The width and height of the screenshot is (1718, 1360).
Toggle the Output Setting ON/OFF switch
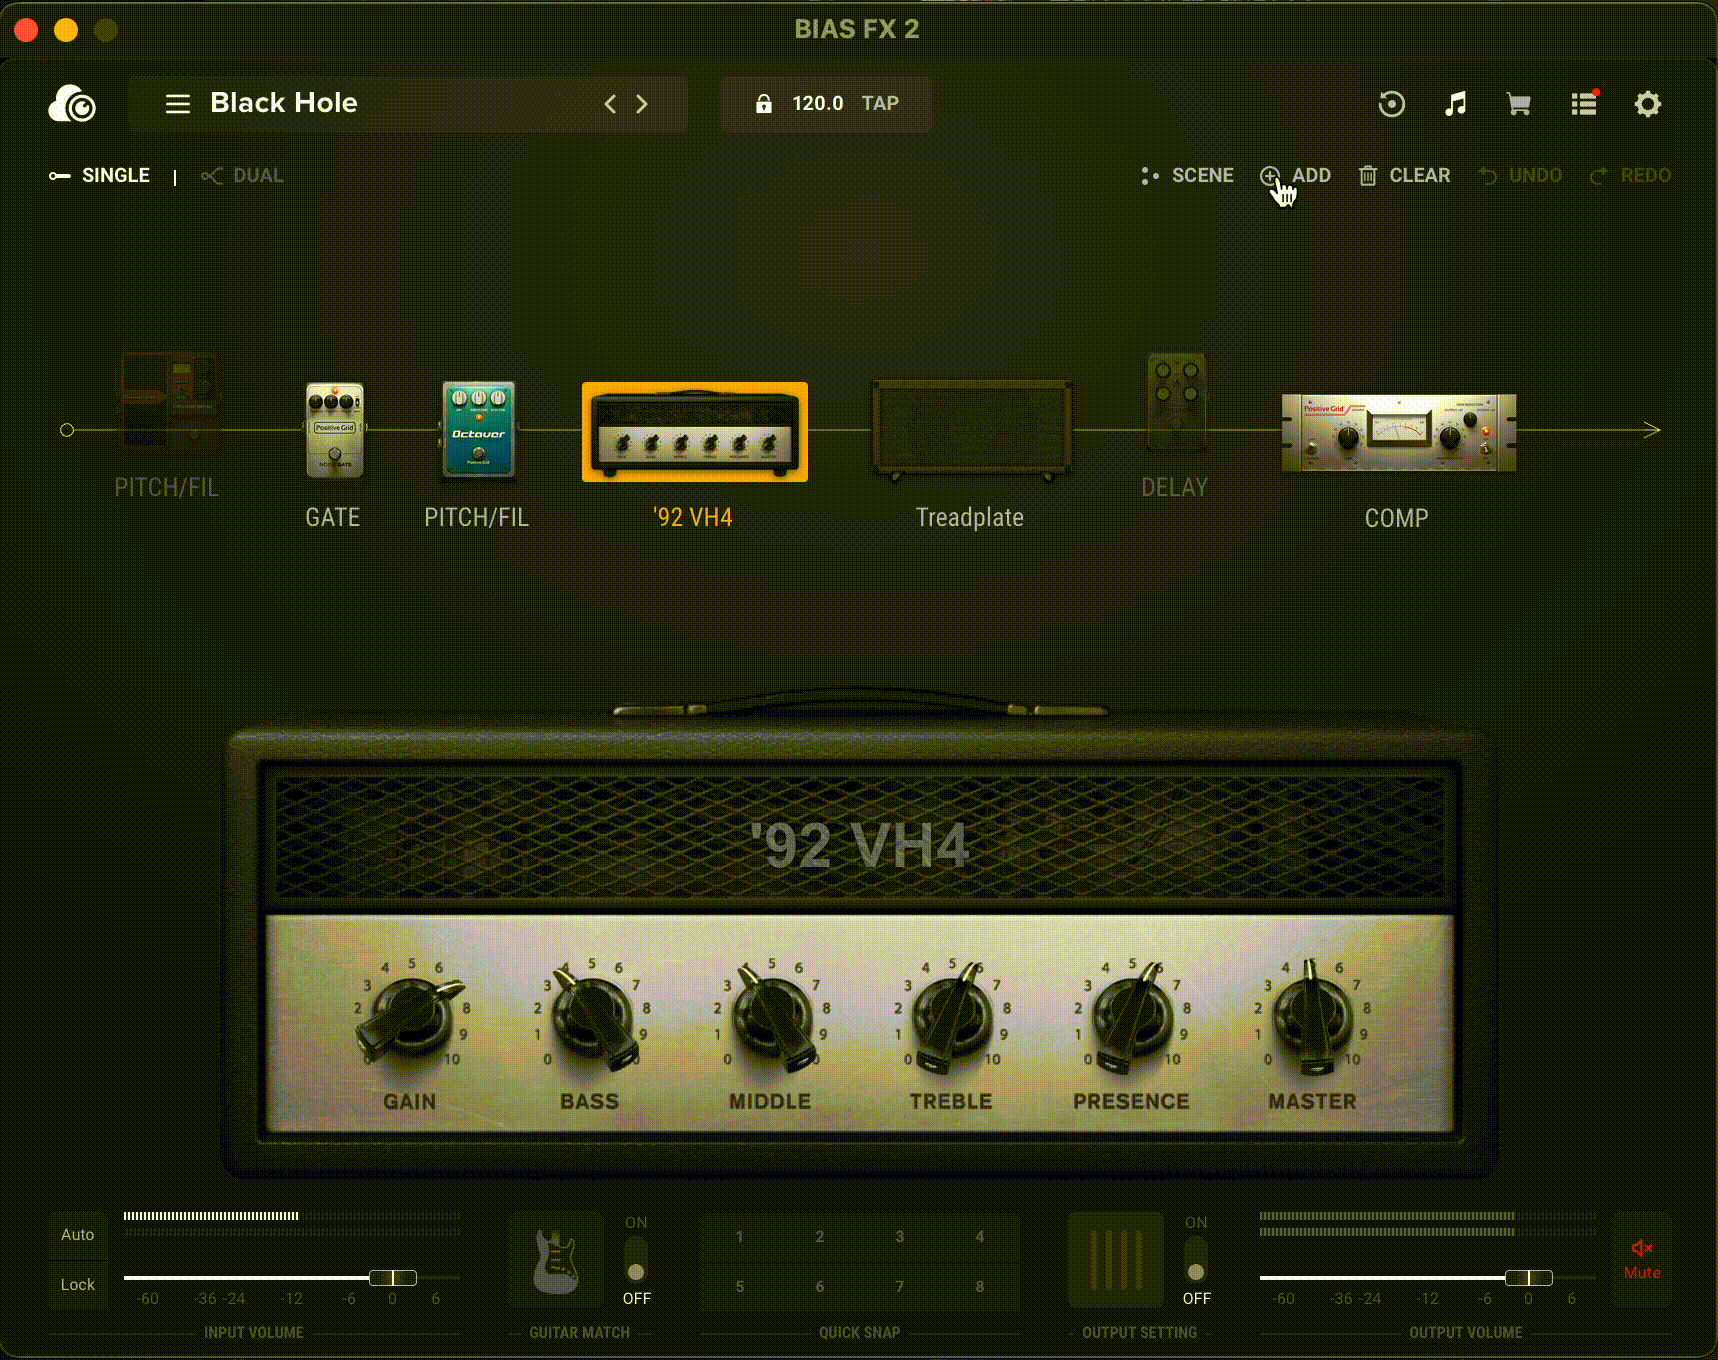click(1196, 1260)
